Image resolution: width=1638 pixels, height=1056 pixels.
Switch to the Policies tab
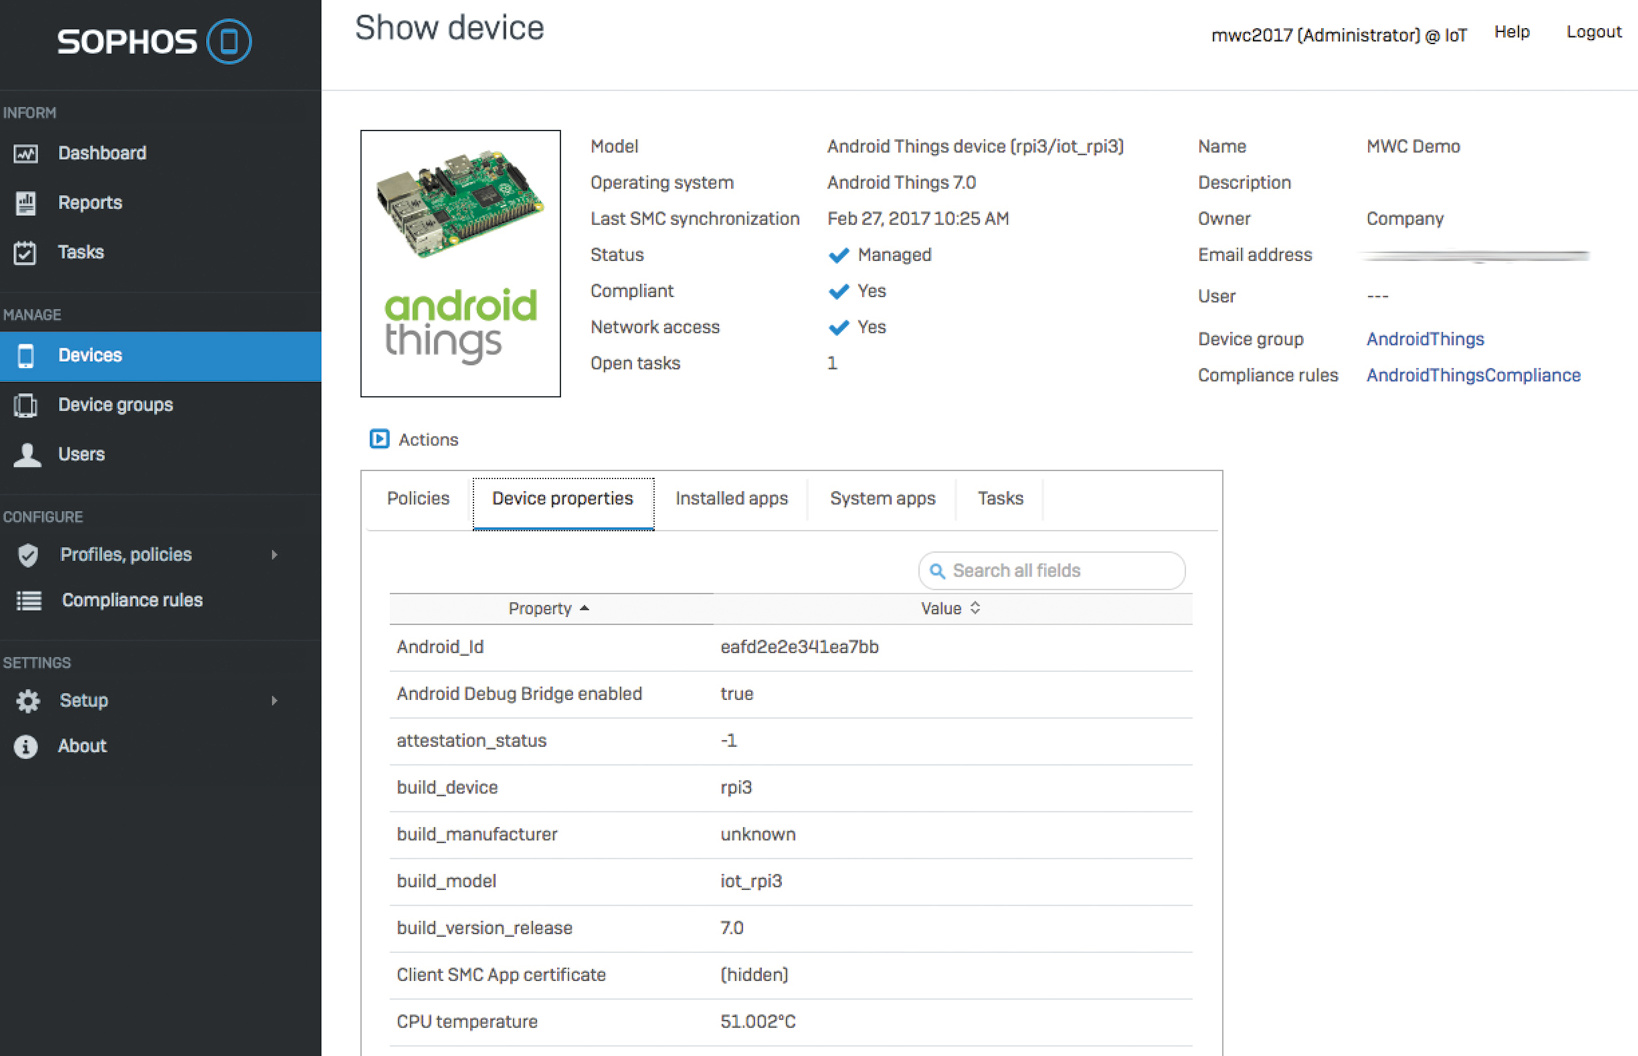pos(418,499)
